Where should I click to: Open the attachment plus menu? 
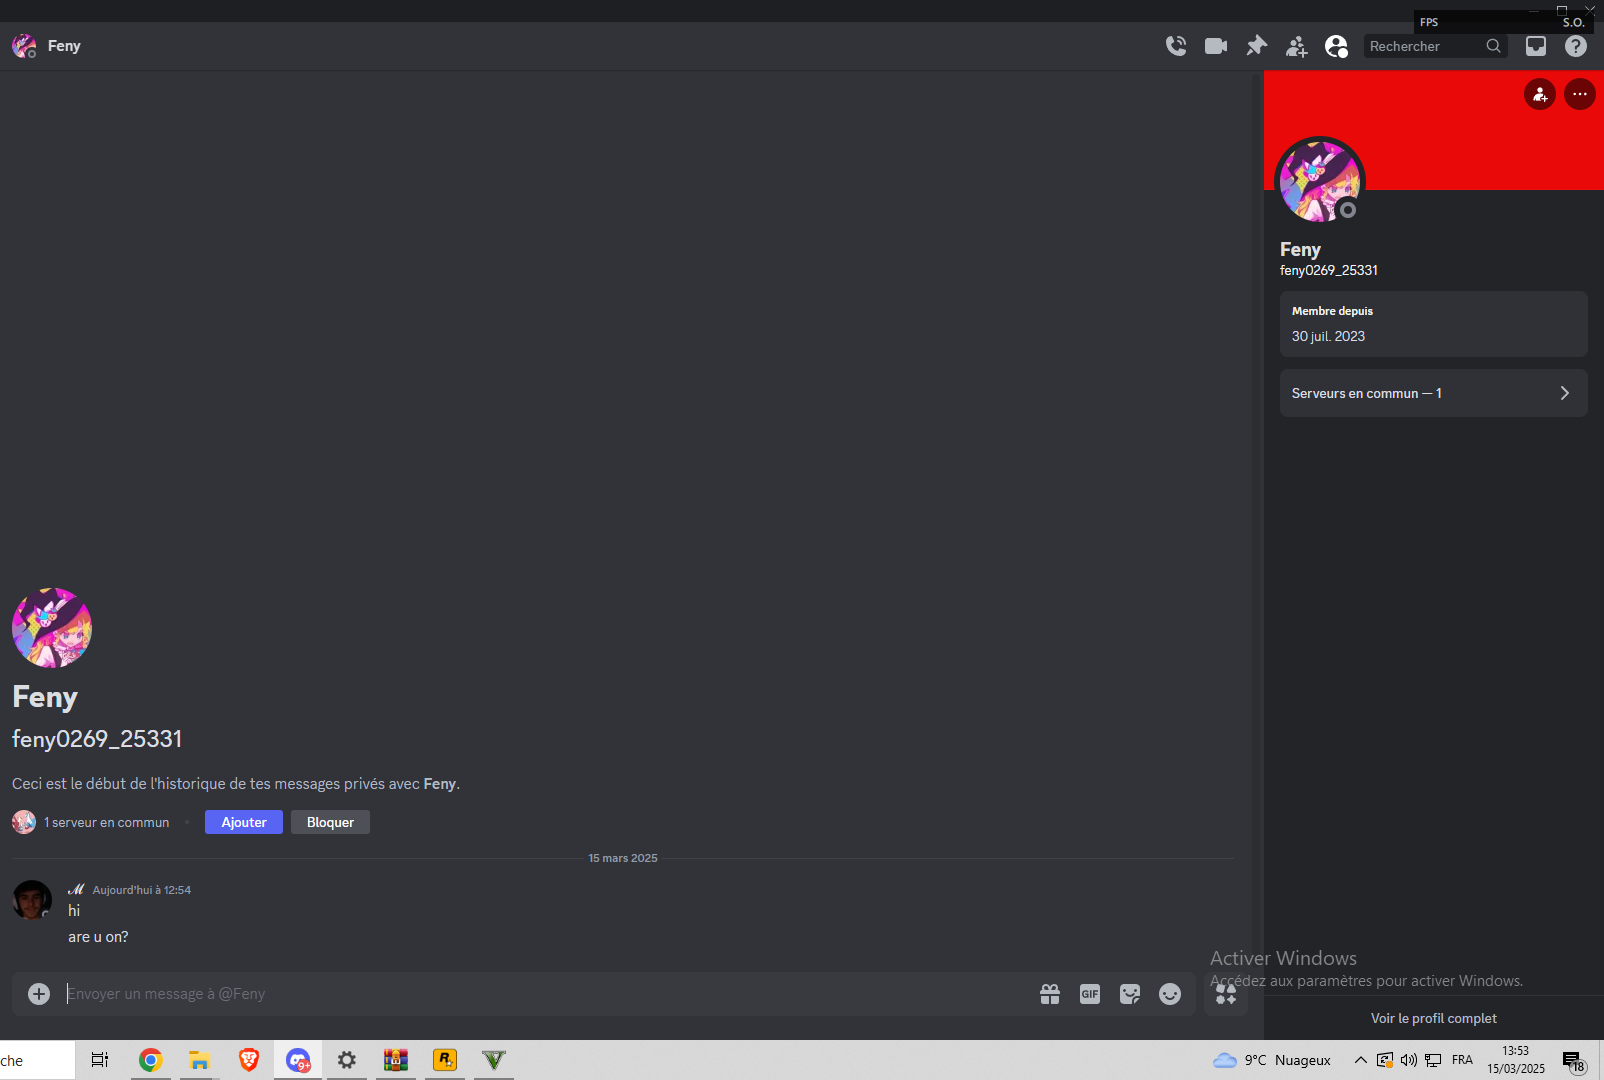click(39, 994)
